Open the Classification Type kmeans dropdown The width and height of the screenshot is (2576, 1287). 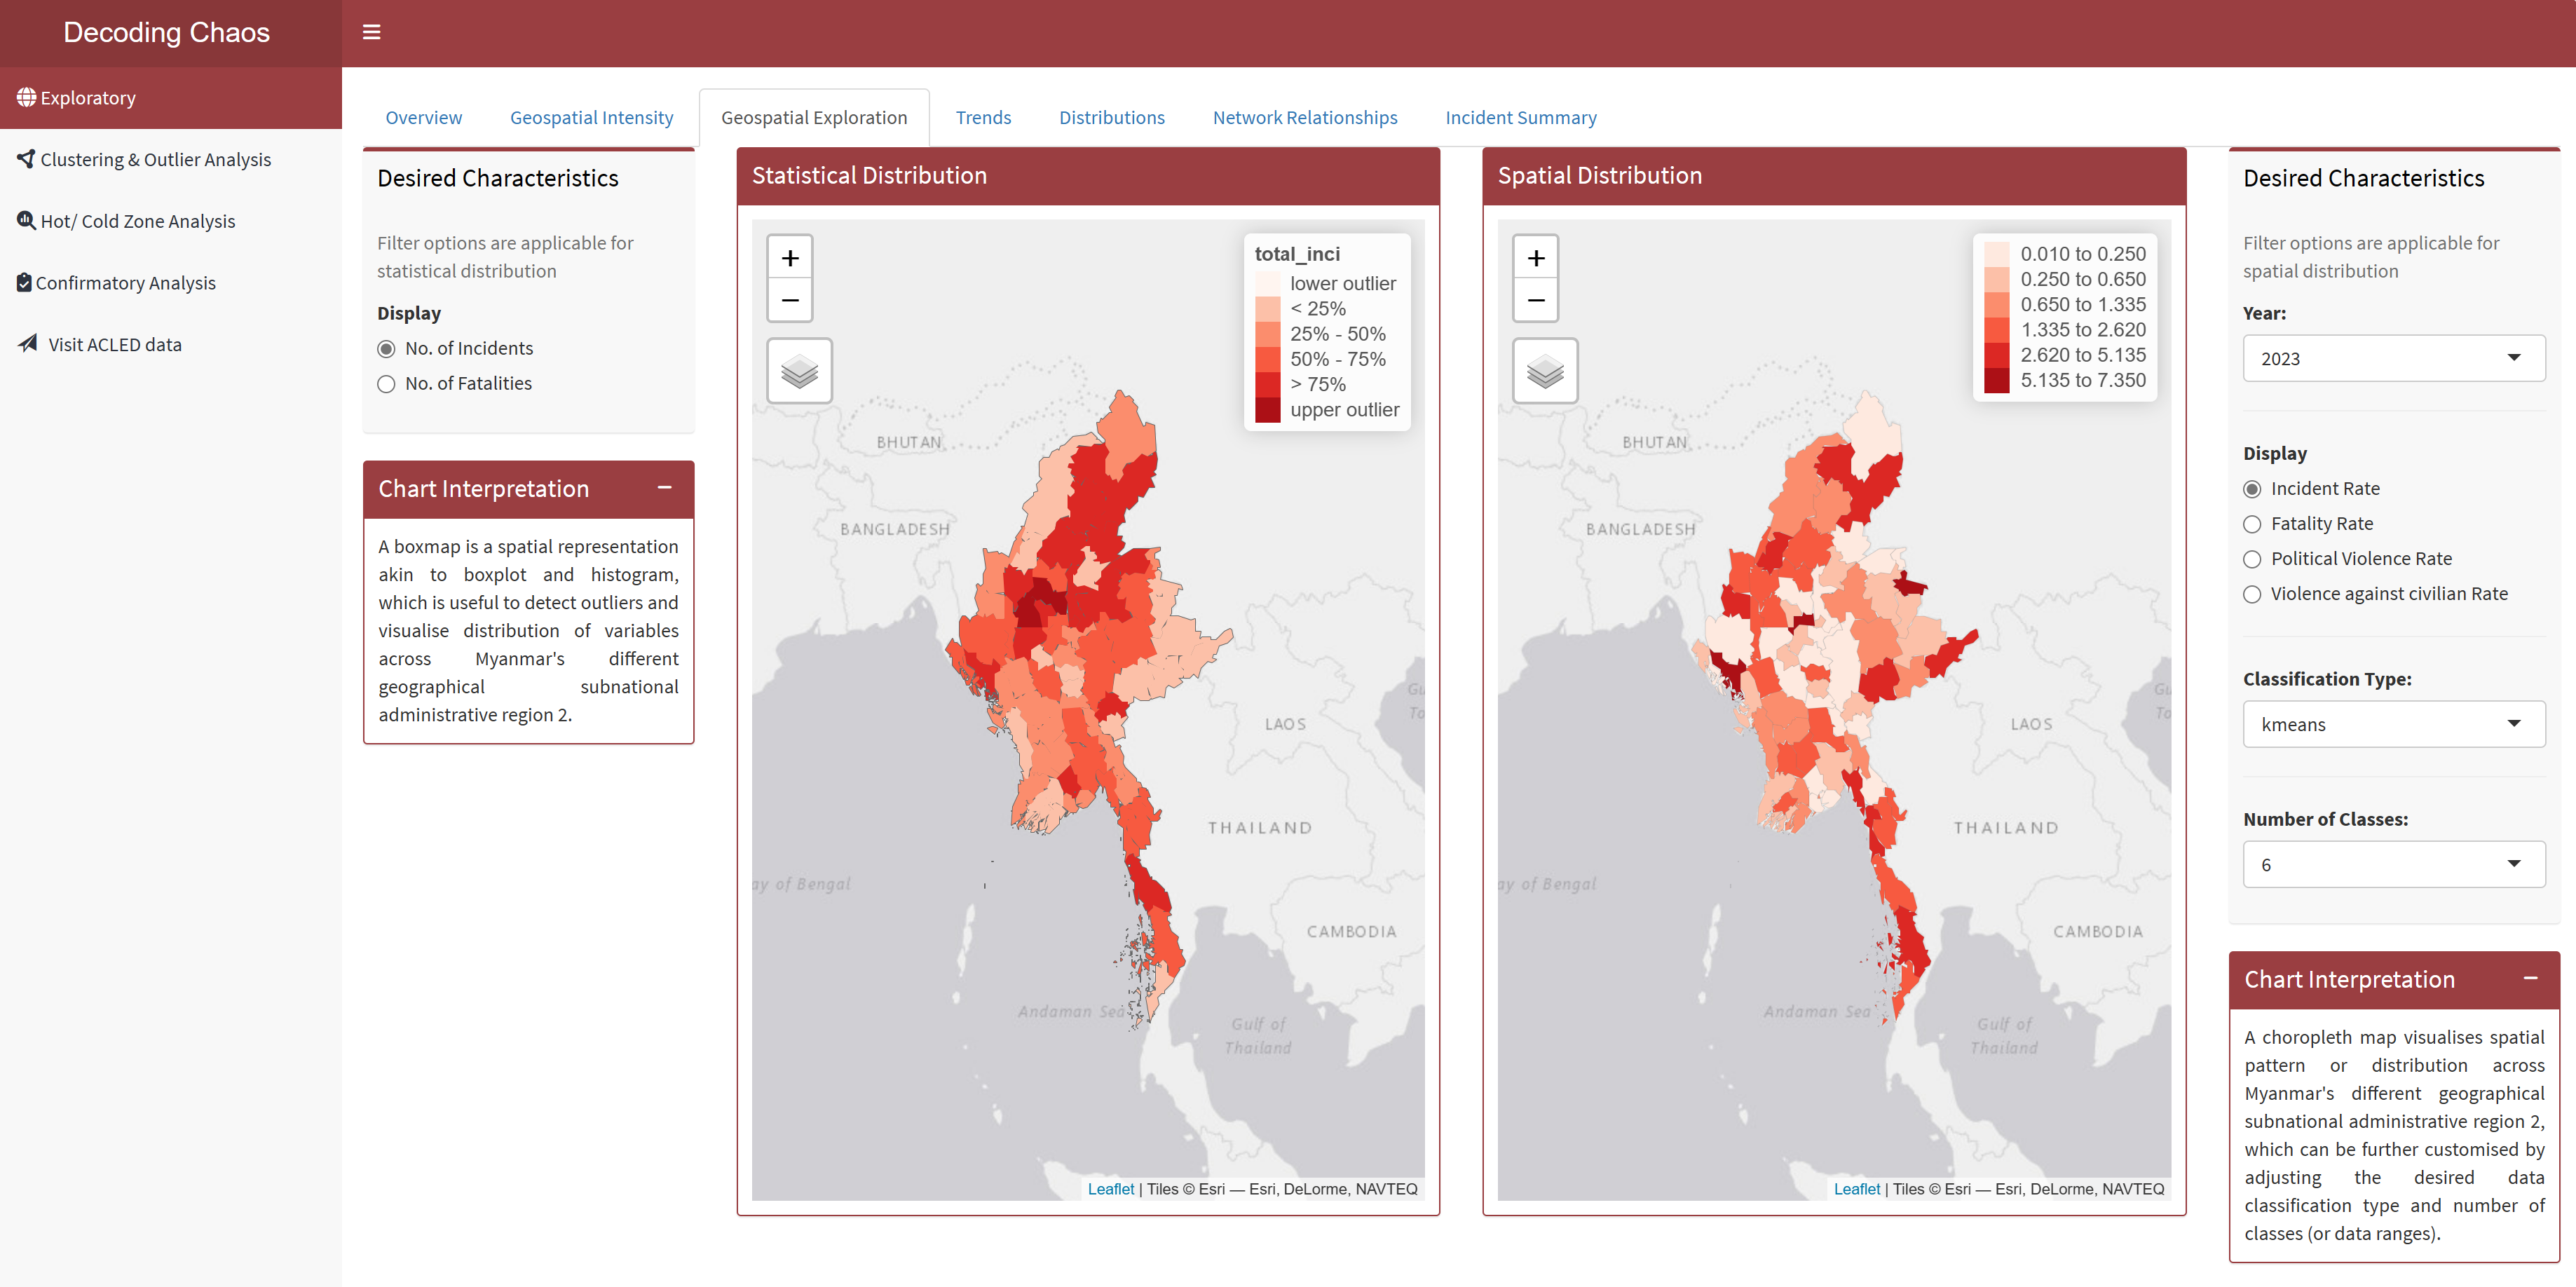tap(2393, 724)
